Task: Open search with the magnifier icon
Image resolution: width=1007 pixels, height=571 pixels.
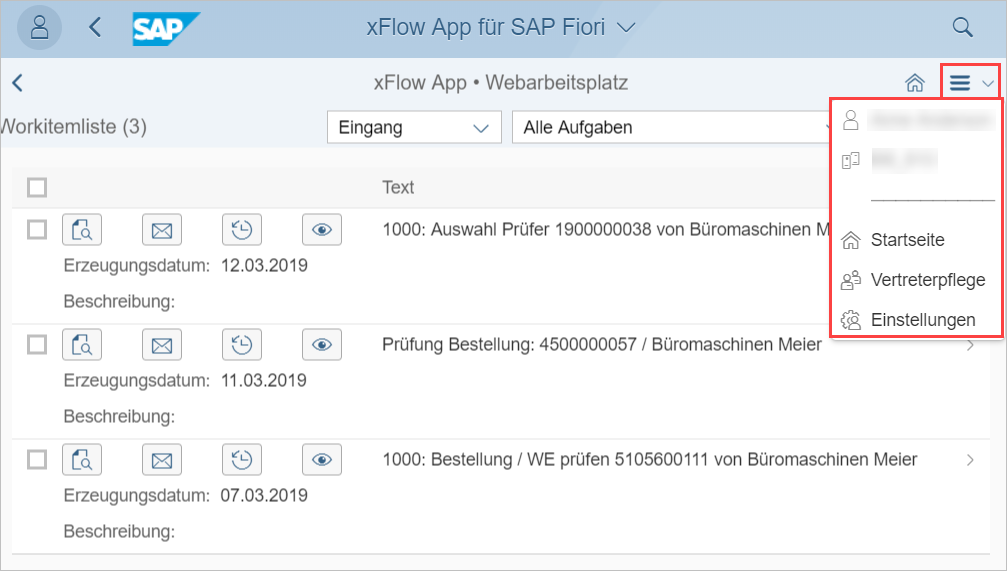Action: tap(962, 27)
